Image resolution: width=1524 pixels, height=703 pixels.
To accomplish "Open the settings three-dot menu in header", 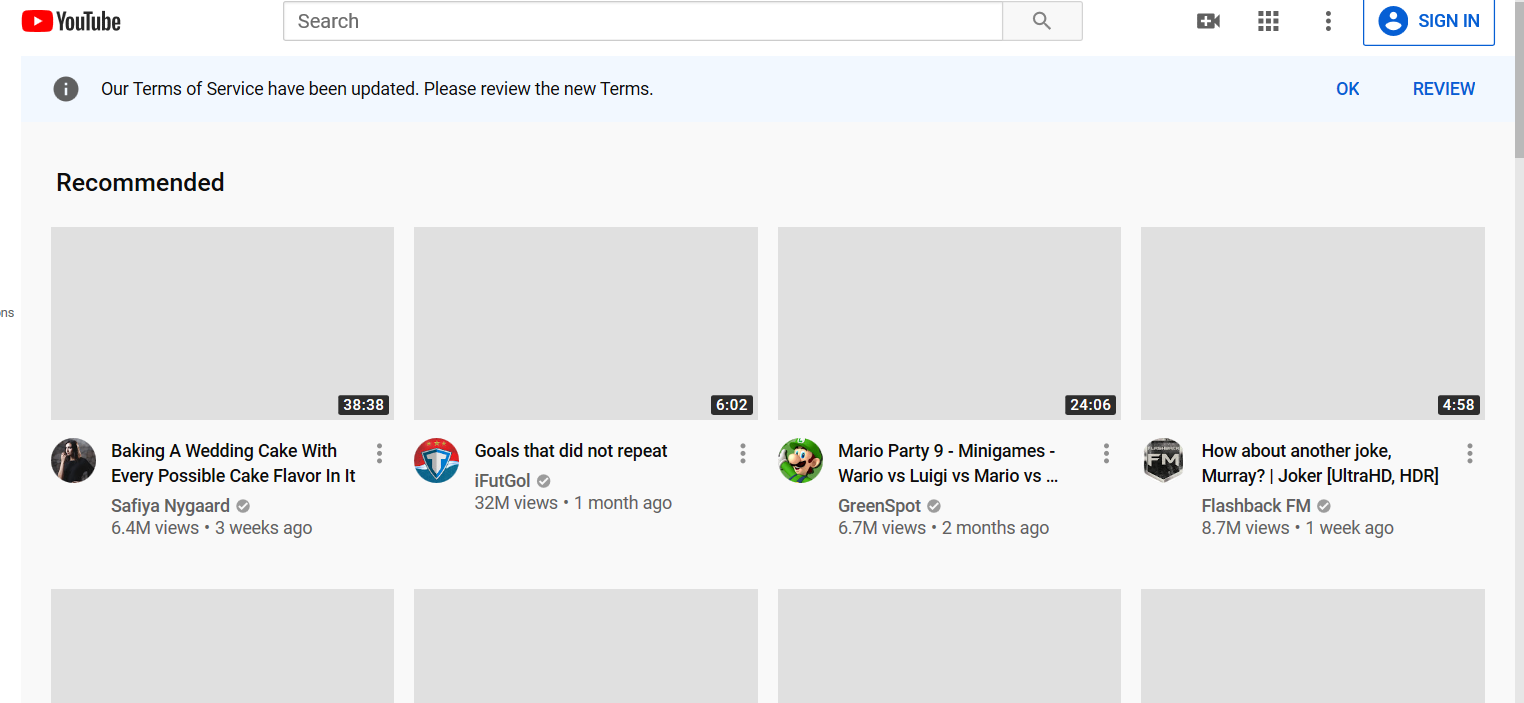I will pyautogui.click(x=1328, y=21).
